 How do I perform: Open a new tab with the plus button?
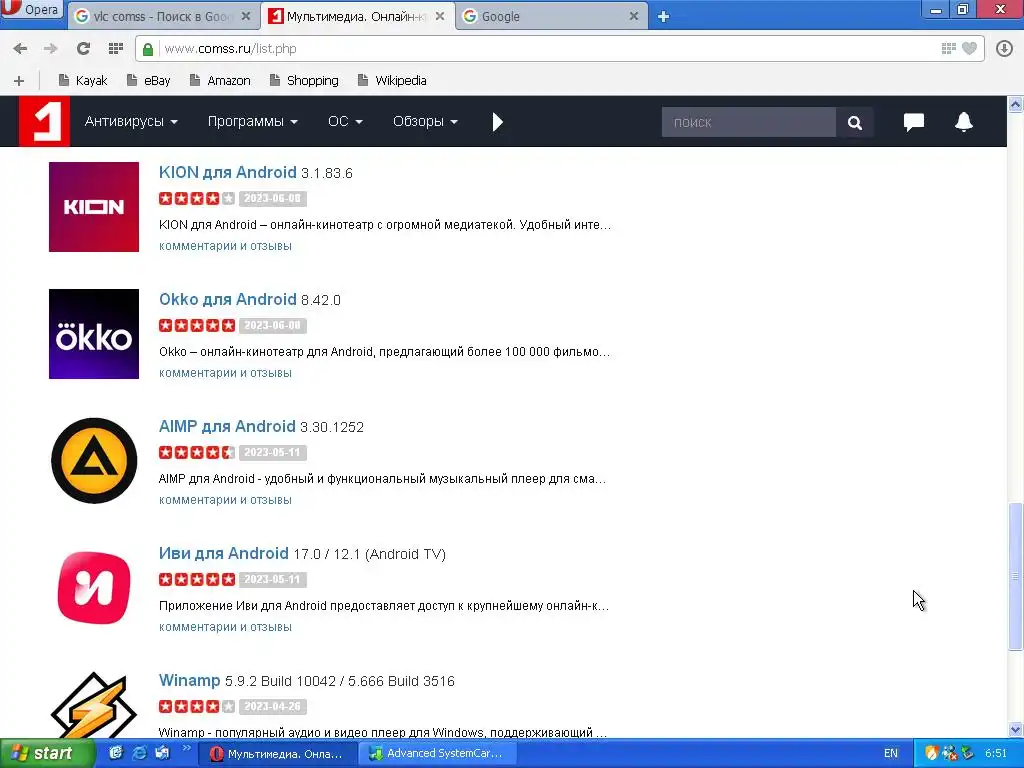[664, 17]
